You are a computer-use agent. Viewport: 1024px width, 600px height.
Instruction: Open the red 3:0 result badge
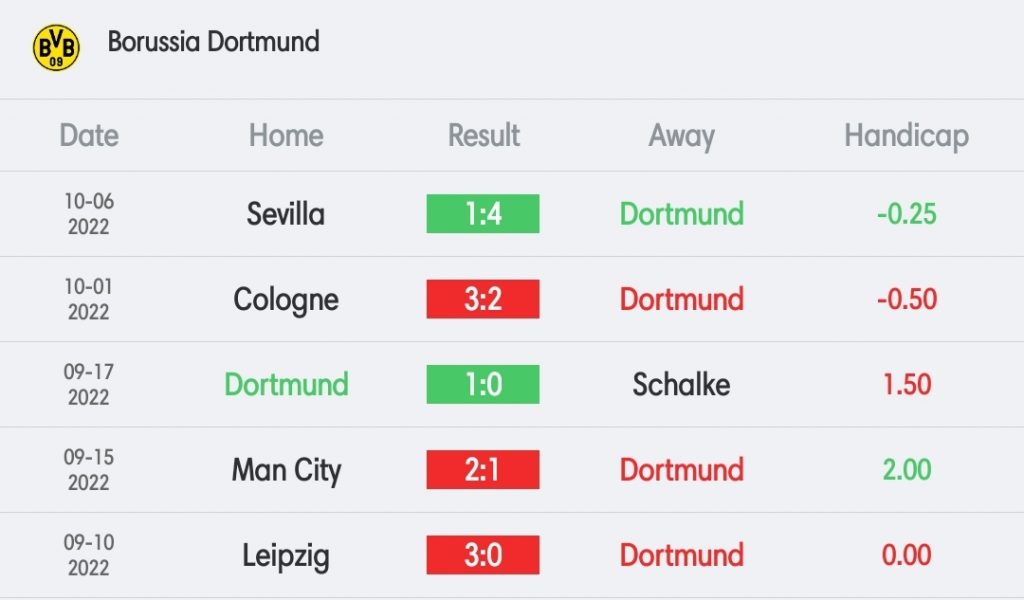pyautogui.click(x=483, y=555)
